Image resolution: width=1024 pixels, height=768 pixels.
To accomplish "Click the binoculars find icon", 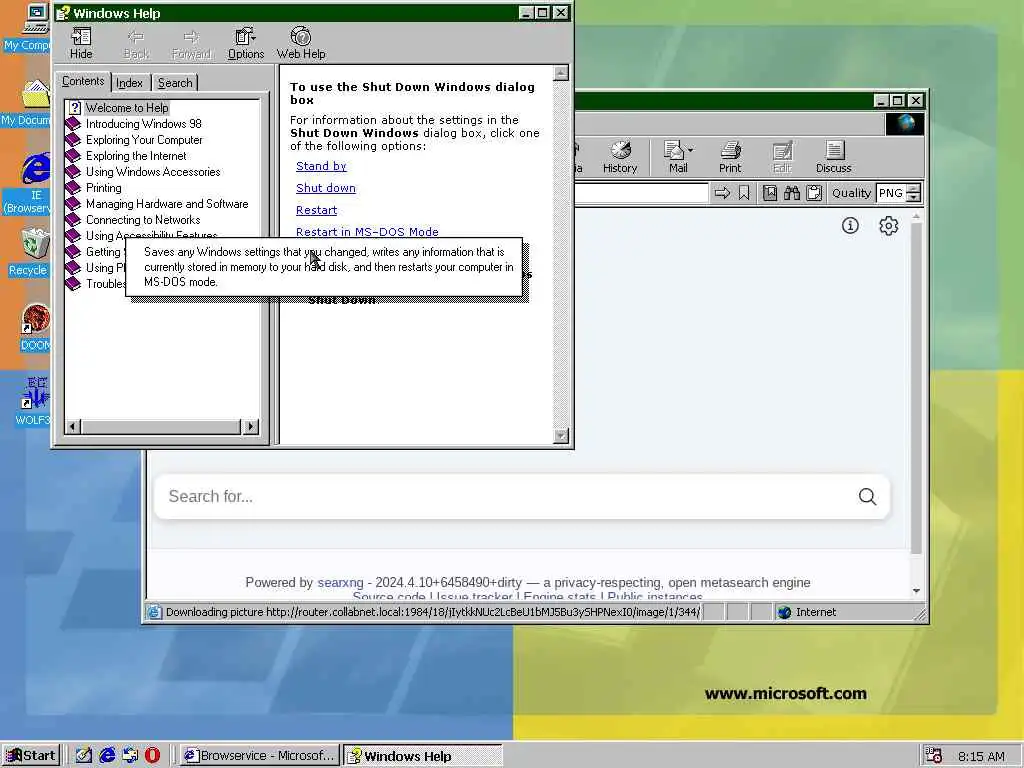I will 792,193.
